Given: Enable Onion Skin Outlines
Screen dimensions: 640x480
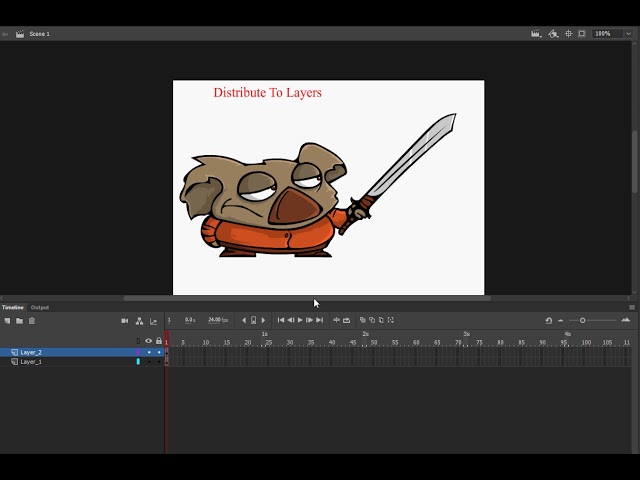Looking at the screenshot, I should point(372,320).
